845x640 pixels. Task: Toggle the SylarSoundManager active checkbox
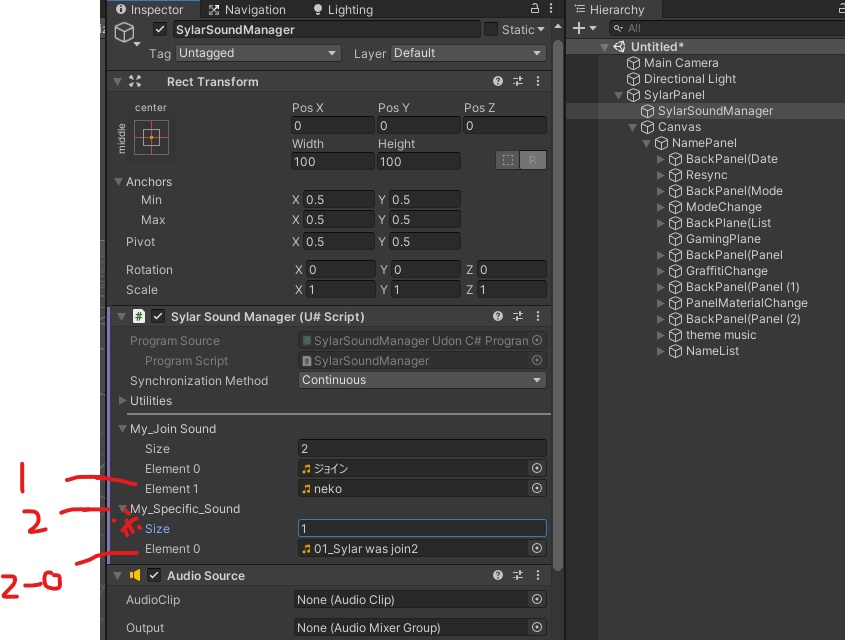point(160,29)
